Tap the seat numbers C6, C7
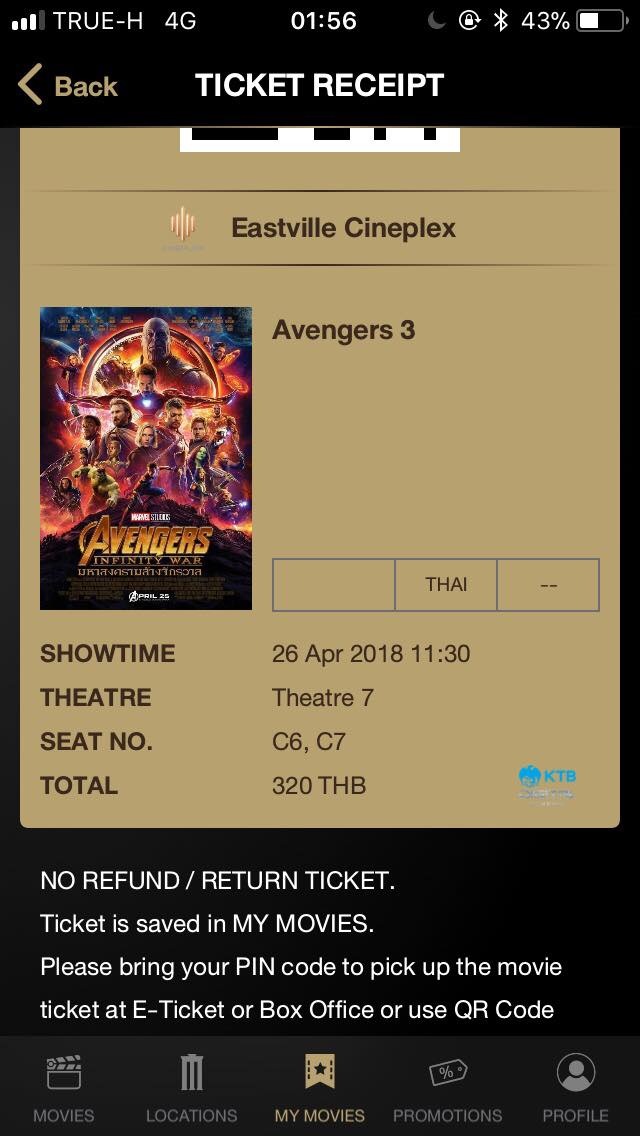Image resolution: width=640 pixels, height=1136 pixels. pyautogui.click(x=309, y=741)
